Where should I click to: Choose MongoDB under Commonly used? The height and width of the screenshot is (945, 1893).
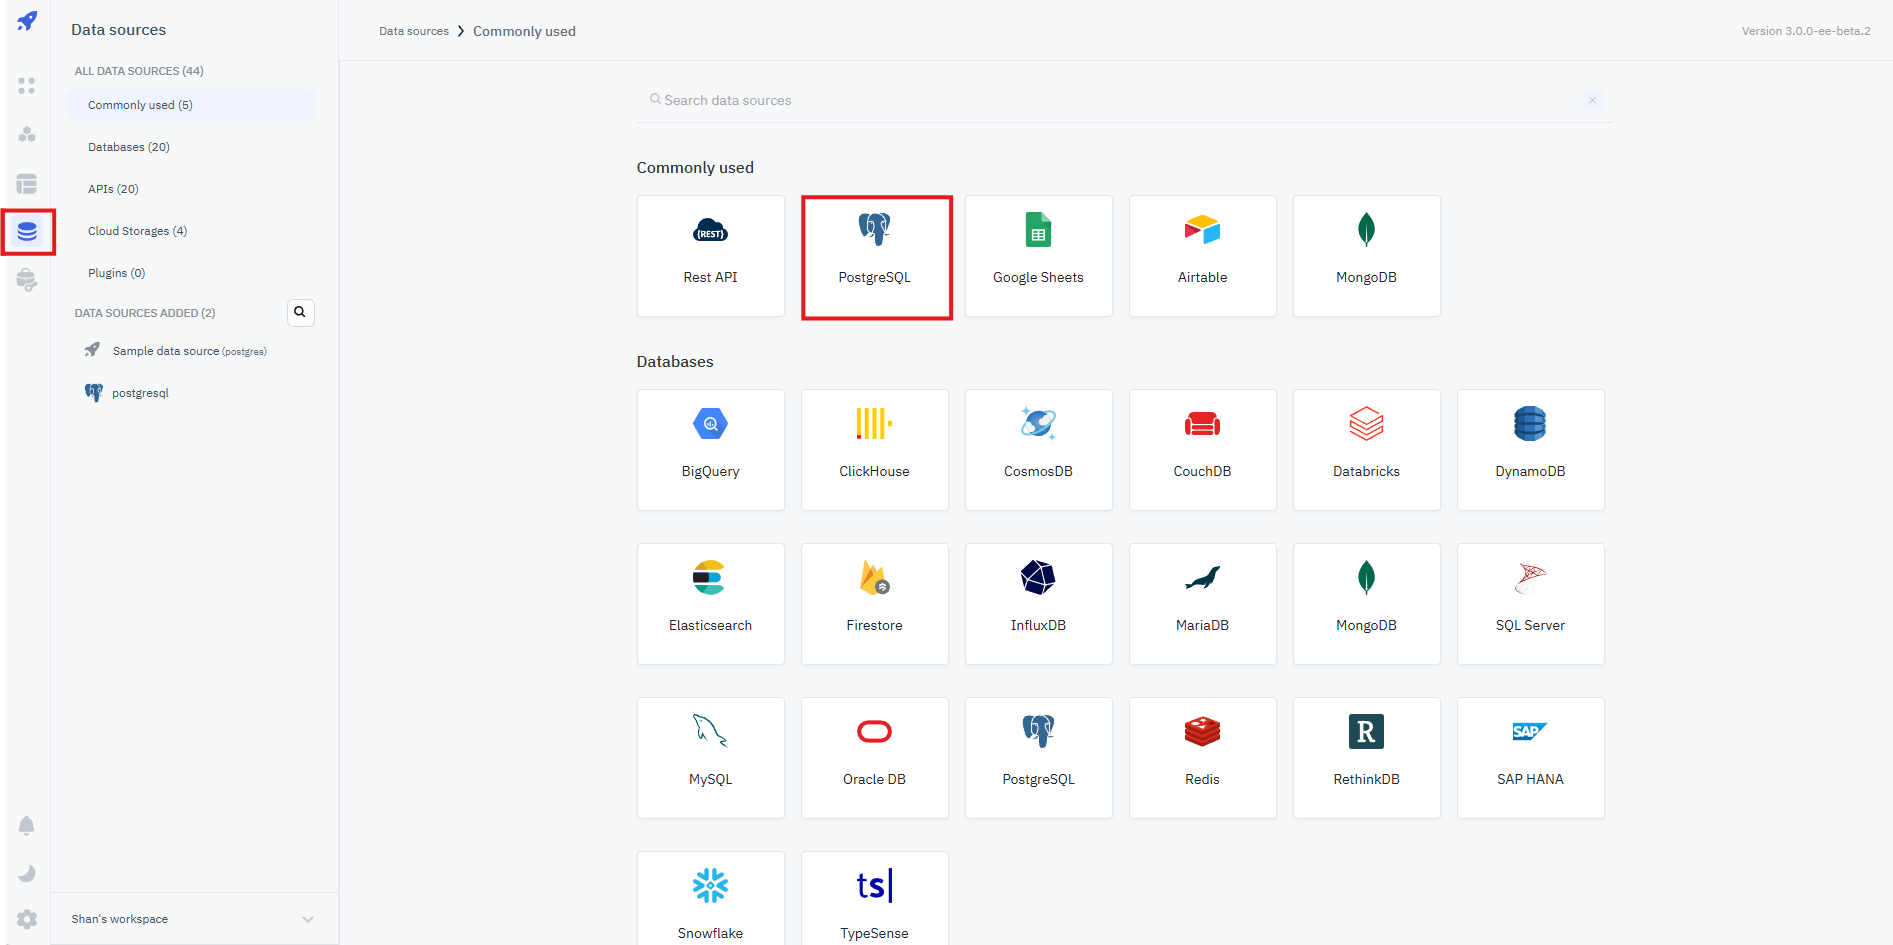pos(1367,256)
